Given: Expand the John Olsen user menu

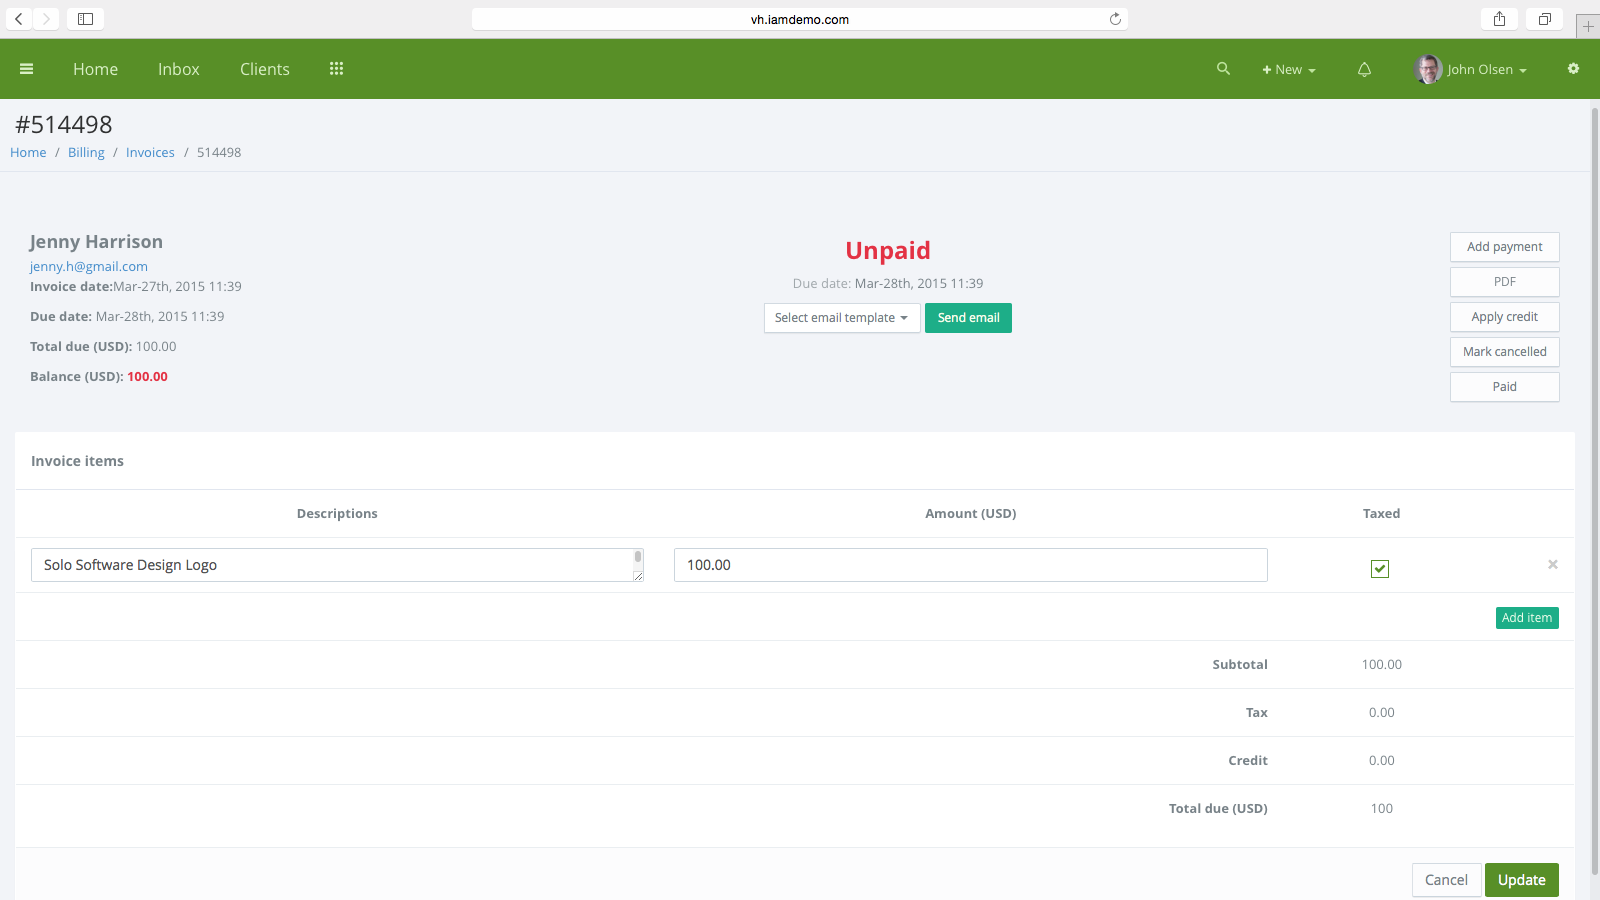Looking at the screenshot, I should [x=1471, y=70].
